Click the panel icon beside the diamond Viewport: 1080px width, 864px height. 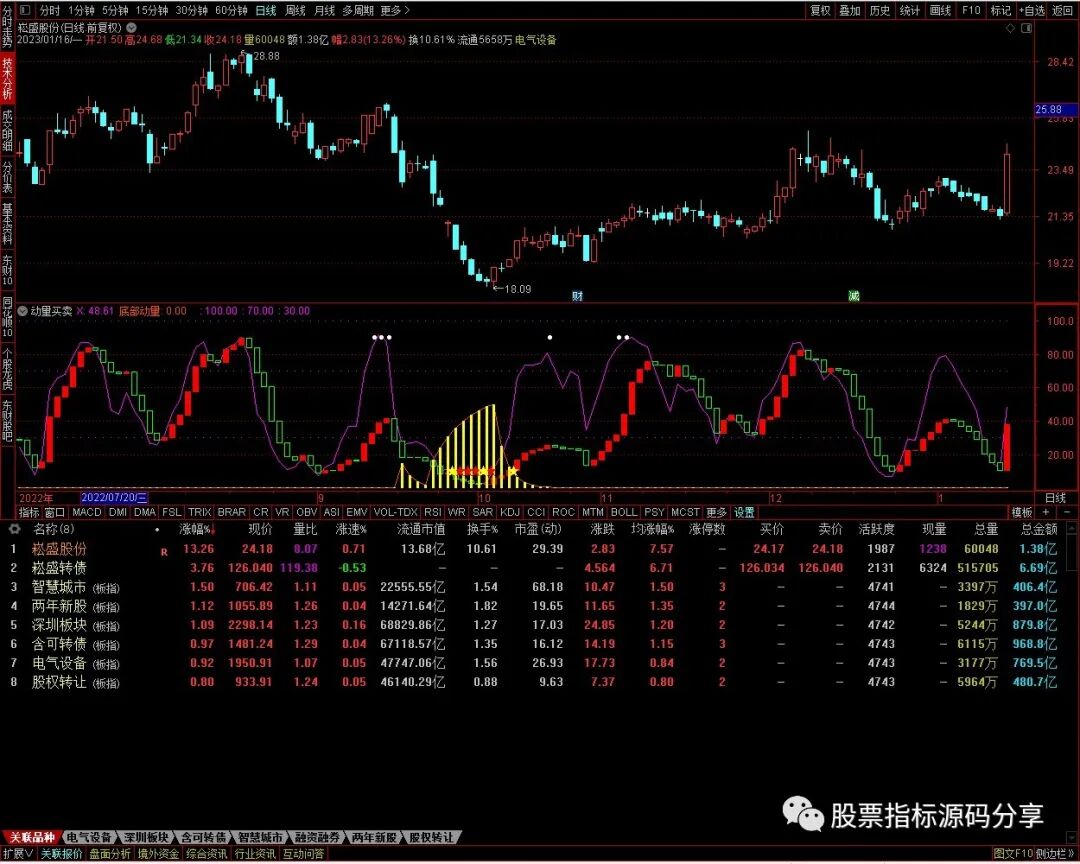[1026, 28]
